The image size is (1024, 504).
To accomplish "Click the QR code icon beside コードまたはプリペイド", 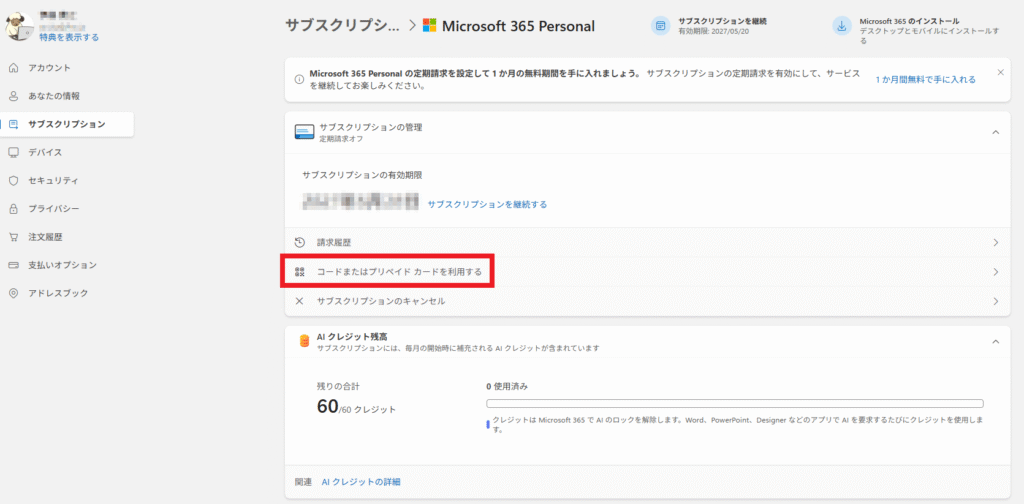I will pyautogui.click(x=300, y=272).
